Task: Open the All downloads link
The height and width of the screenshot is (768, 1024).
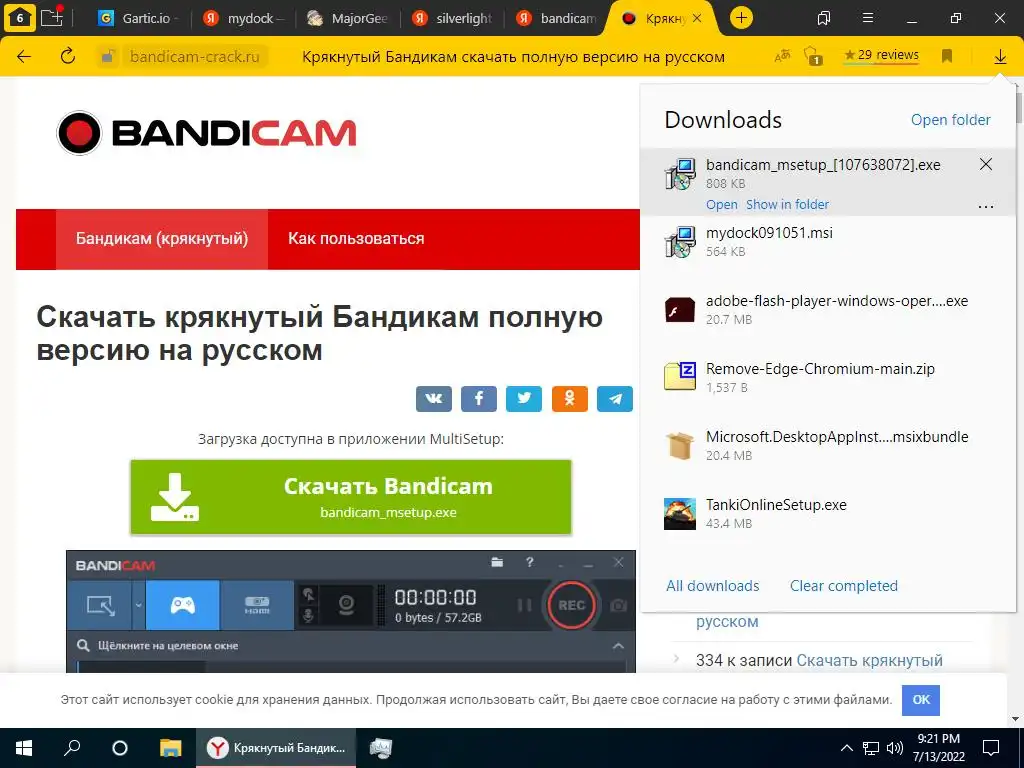Action: coord(712,586)
